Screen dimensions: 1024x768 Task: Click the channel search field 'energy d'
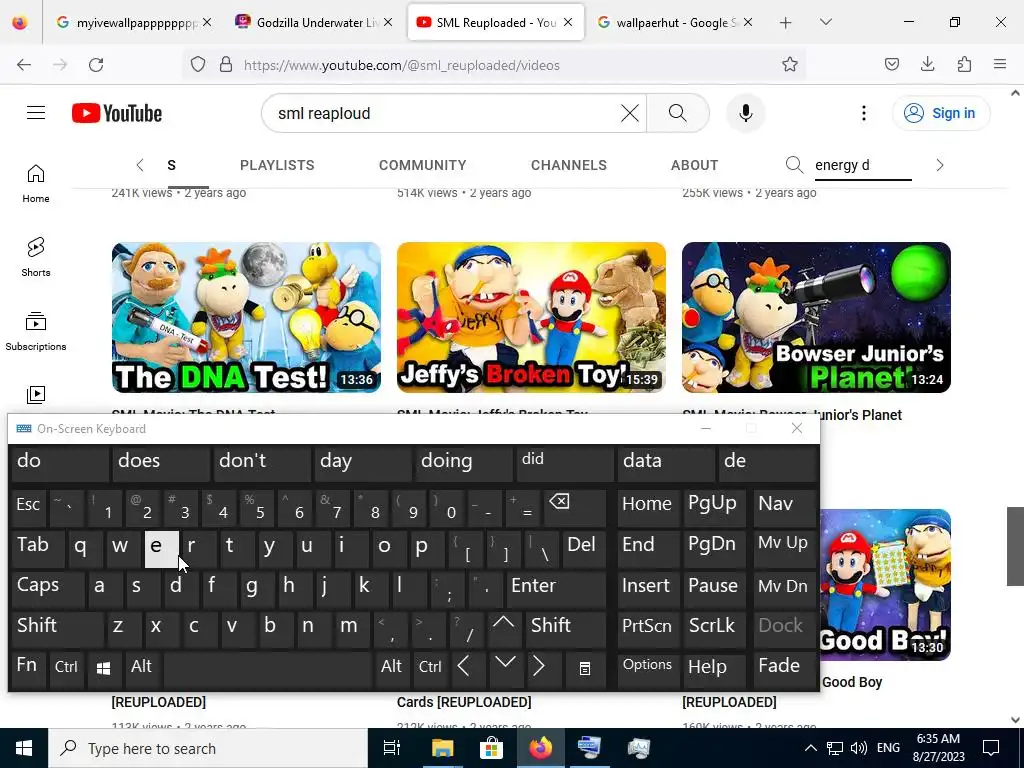863,165
